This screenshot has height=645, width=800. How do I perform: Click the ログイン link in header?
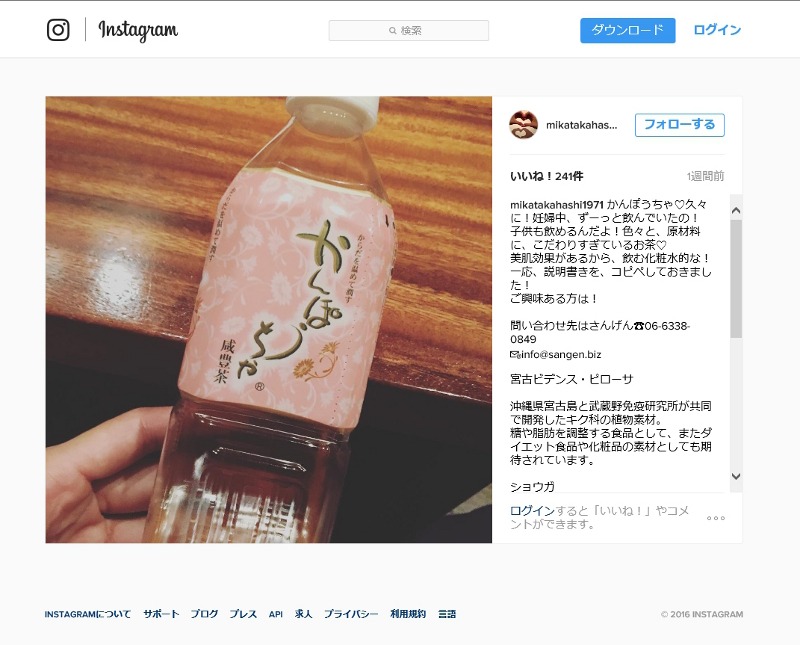[717, 30]
